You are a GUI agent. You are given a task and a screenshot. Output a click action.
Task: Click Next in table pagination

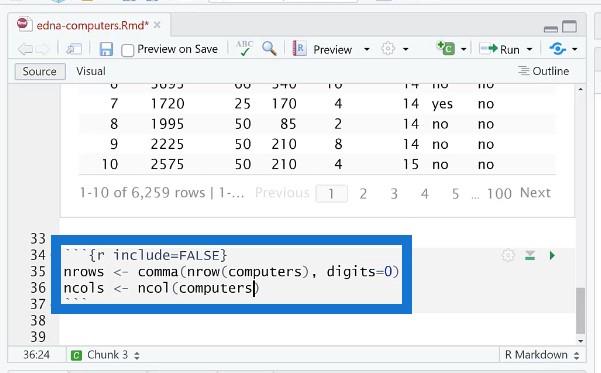535,192
